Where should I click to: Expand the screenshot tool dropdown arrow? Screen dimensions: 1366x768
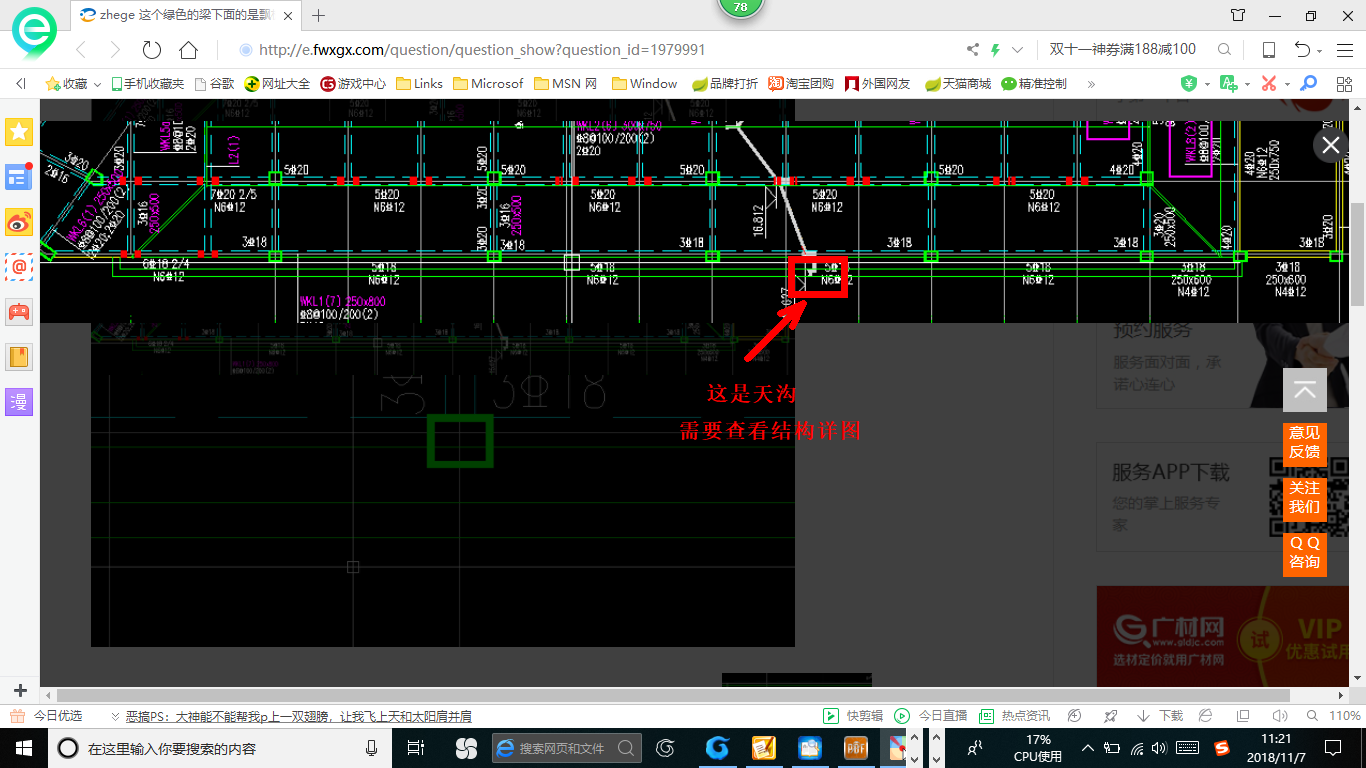point(1287,84)
